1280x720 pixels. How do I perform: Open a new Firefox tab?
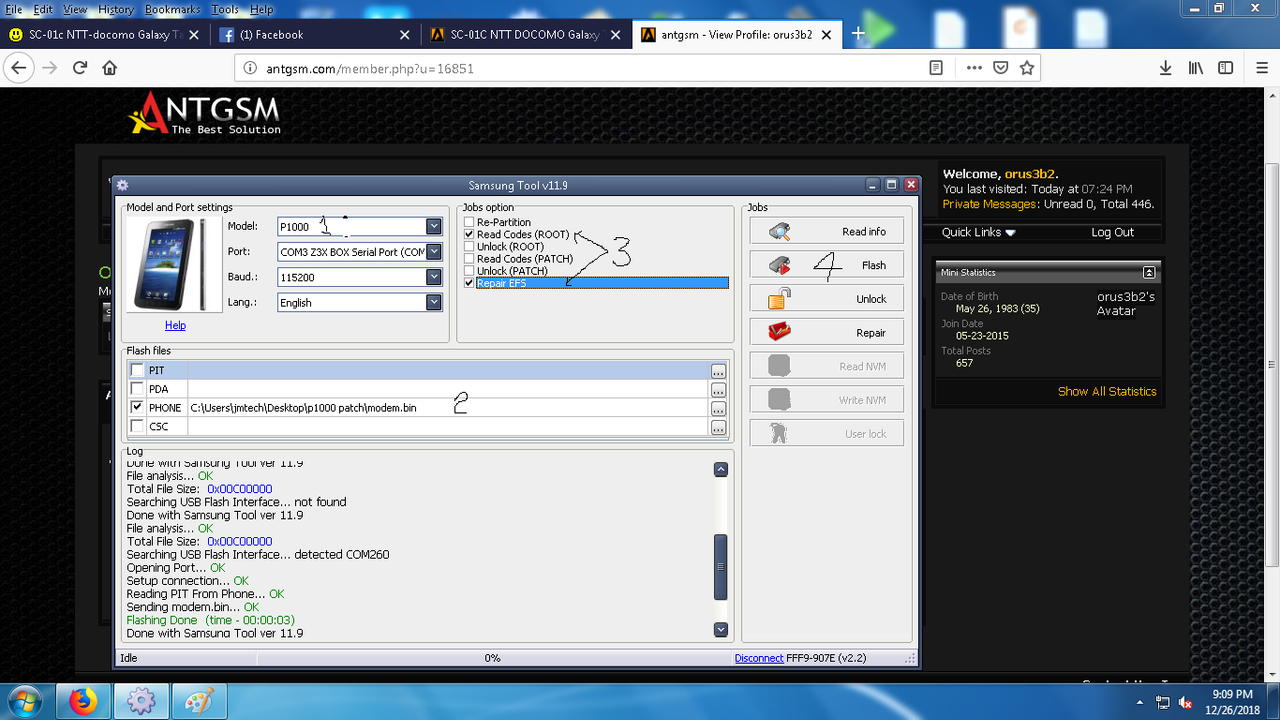point(858,34)
